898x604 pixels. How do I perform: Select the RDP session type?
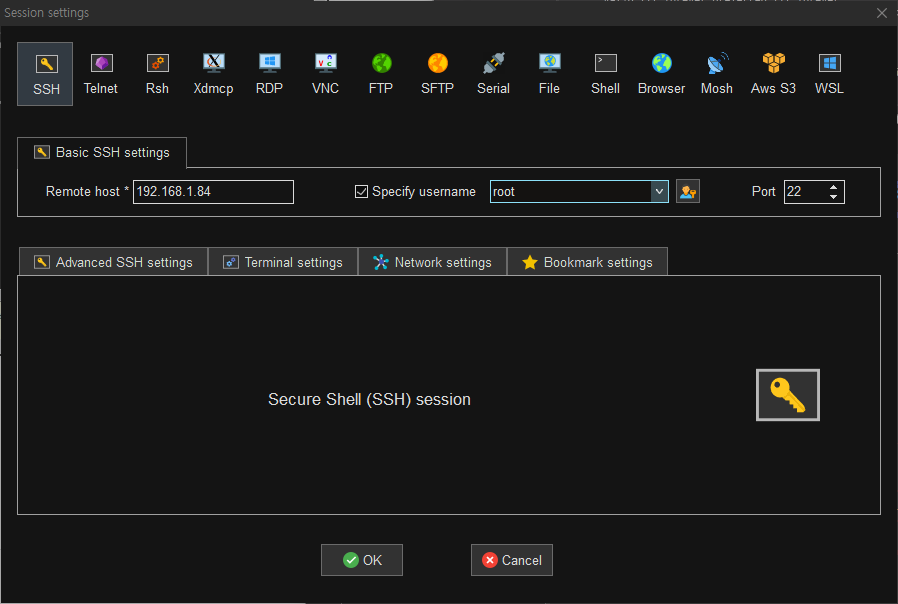click(x=269, y=74)
